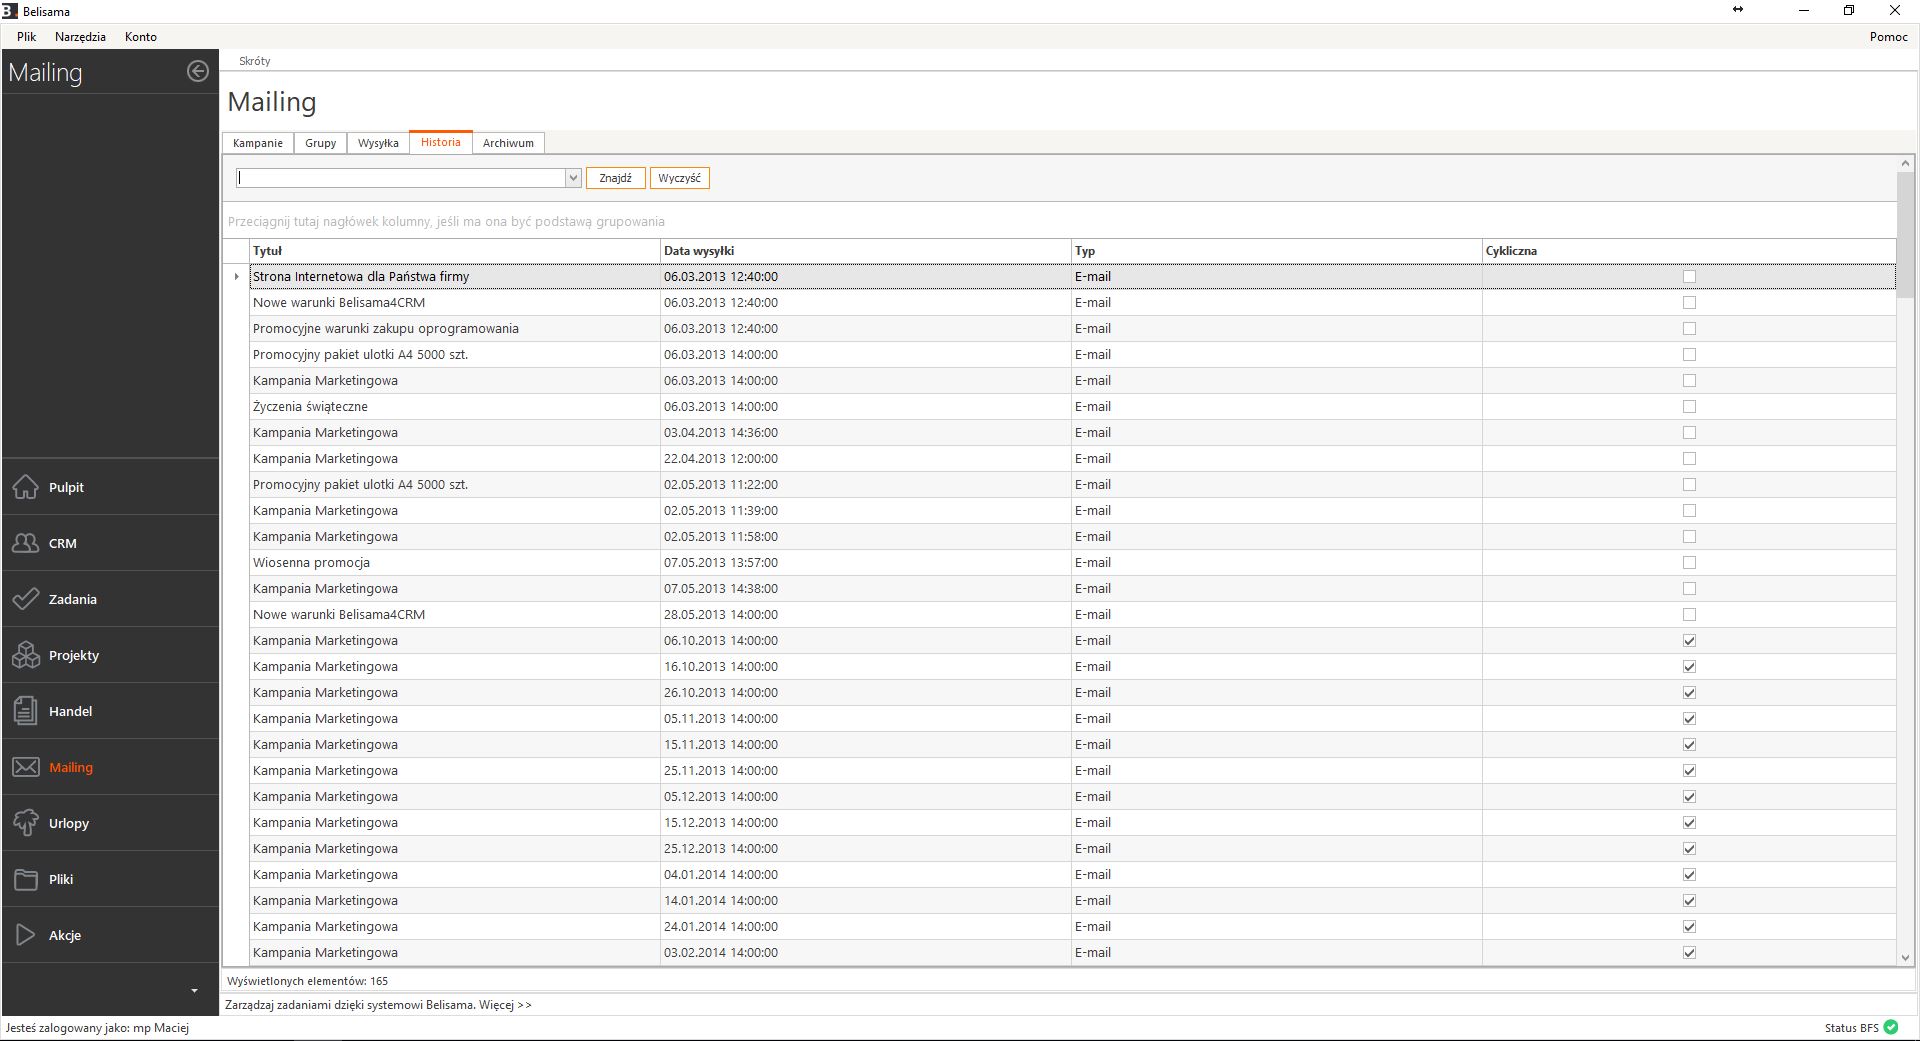Click the Akcje play icon
This screenshot has height=1041, width=1920.
point(26,935)
